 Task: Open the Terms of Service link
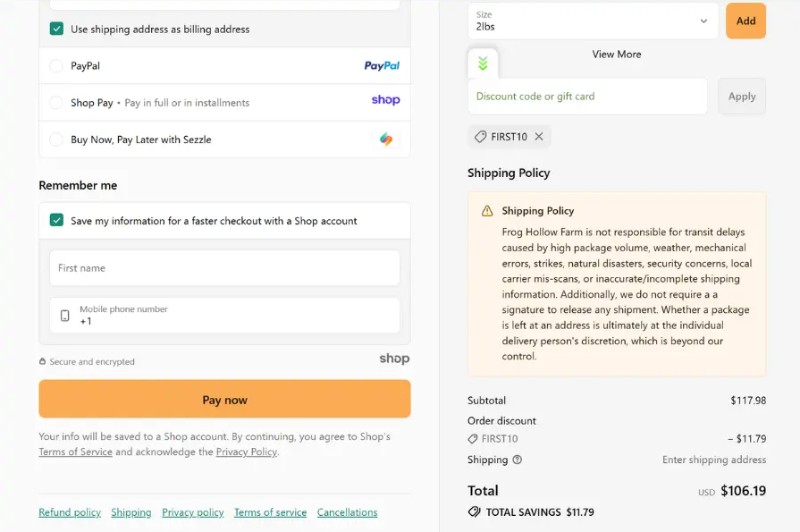click(x=76, y=452)
